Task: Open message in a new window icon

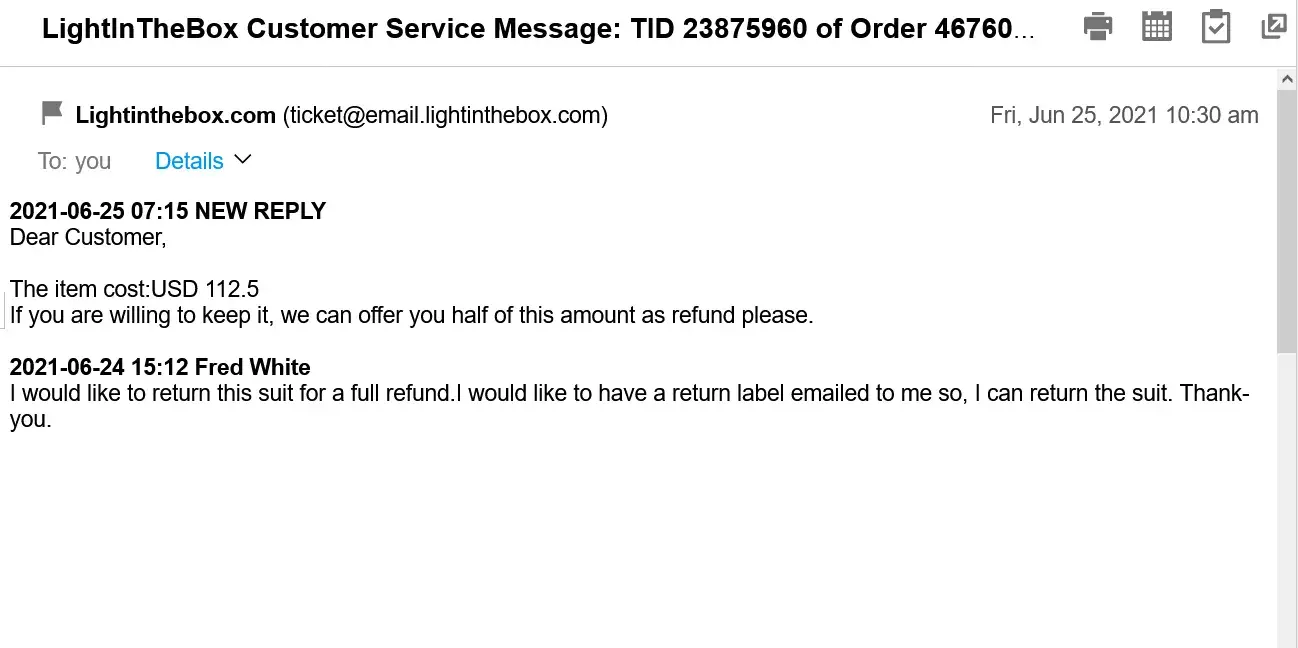Action: coord(1273,27)
